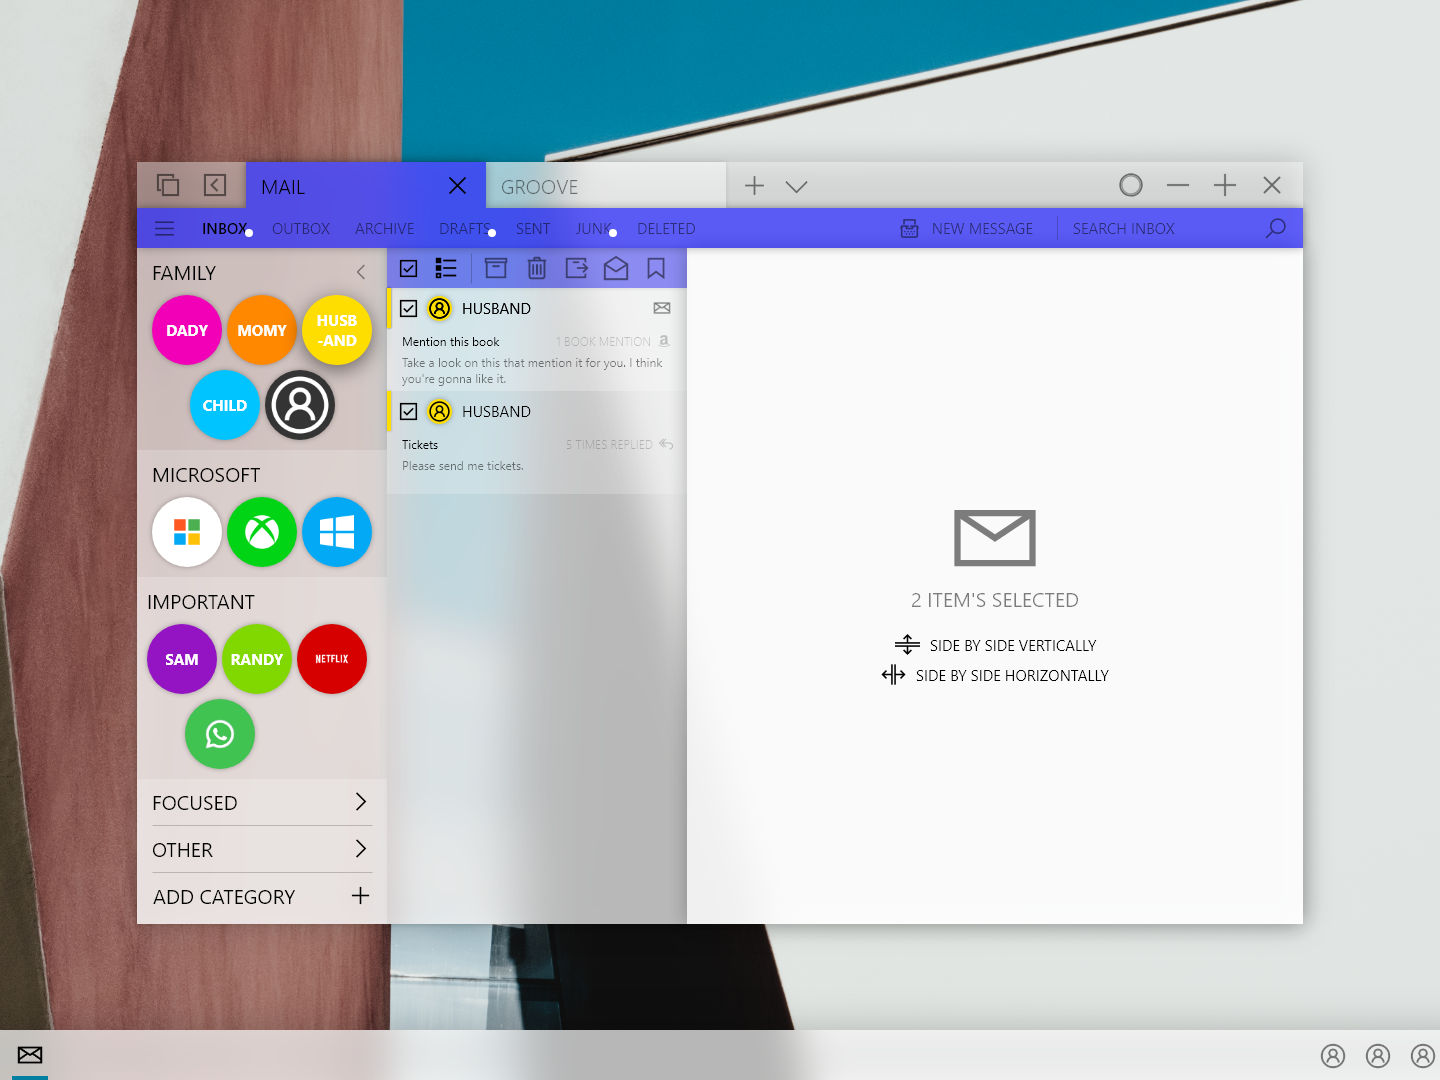The height and width of the screenshot is (1080, 1440).
Task: Click the search magnifier icon
Action: [x=1276, y=228]
